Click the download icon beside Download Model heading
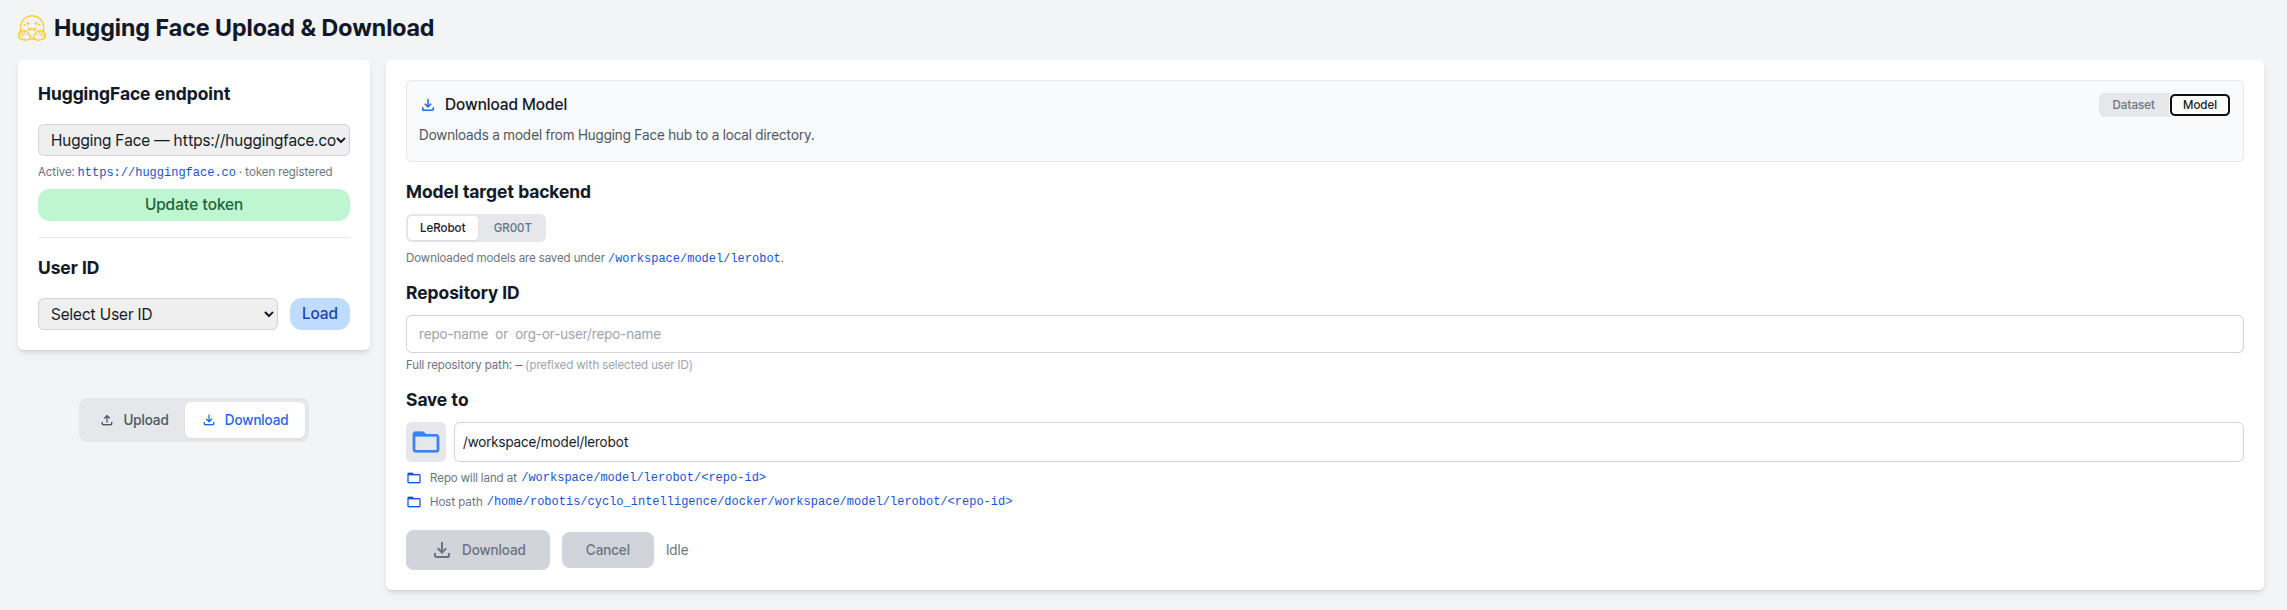 (428, 105)
